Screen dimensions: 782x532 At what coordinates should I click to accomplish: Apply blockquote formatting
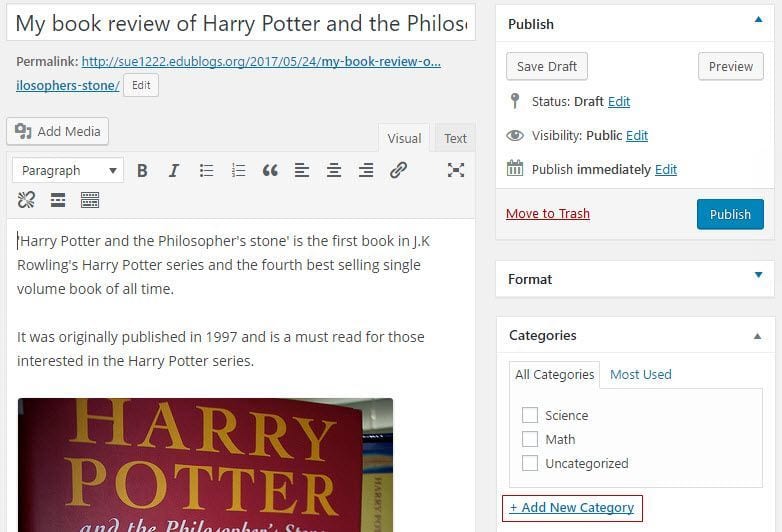tap(270, 171)
